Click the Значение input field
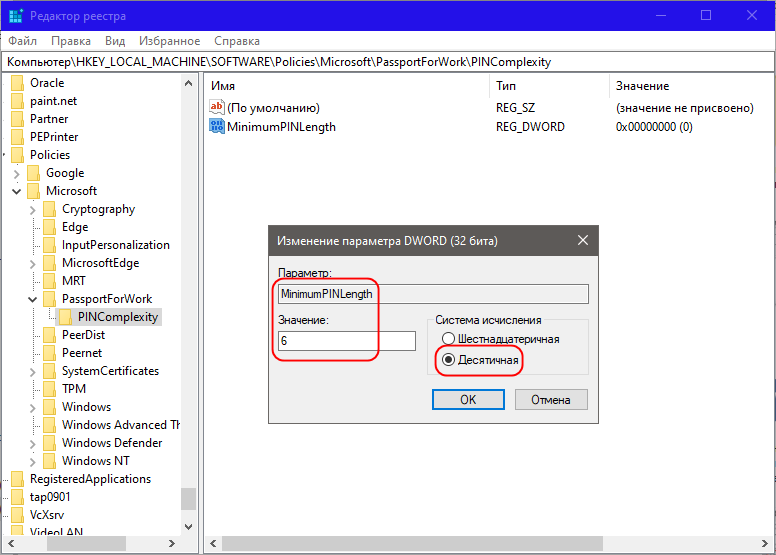This screenshot has height=555, width=776. pyautogui.click(x=346, y=341)
